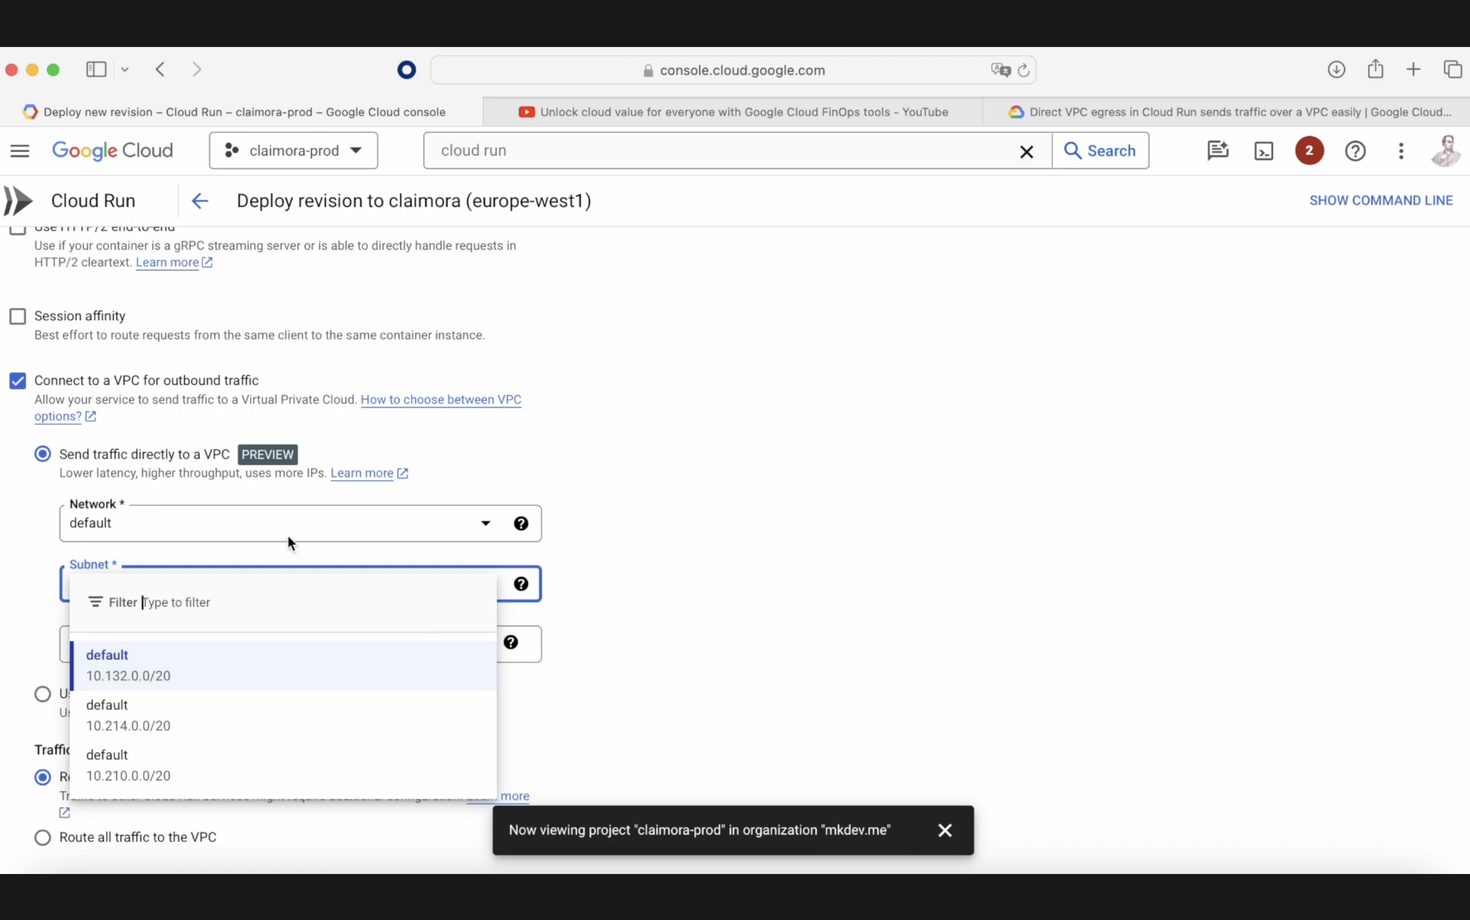This screenshot has width=1470, height=920.
Task: Open the claimora-prod project picker
Action: [293, 151]
